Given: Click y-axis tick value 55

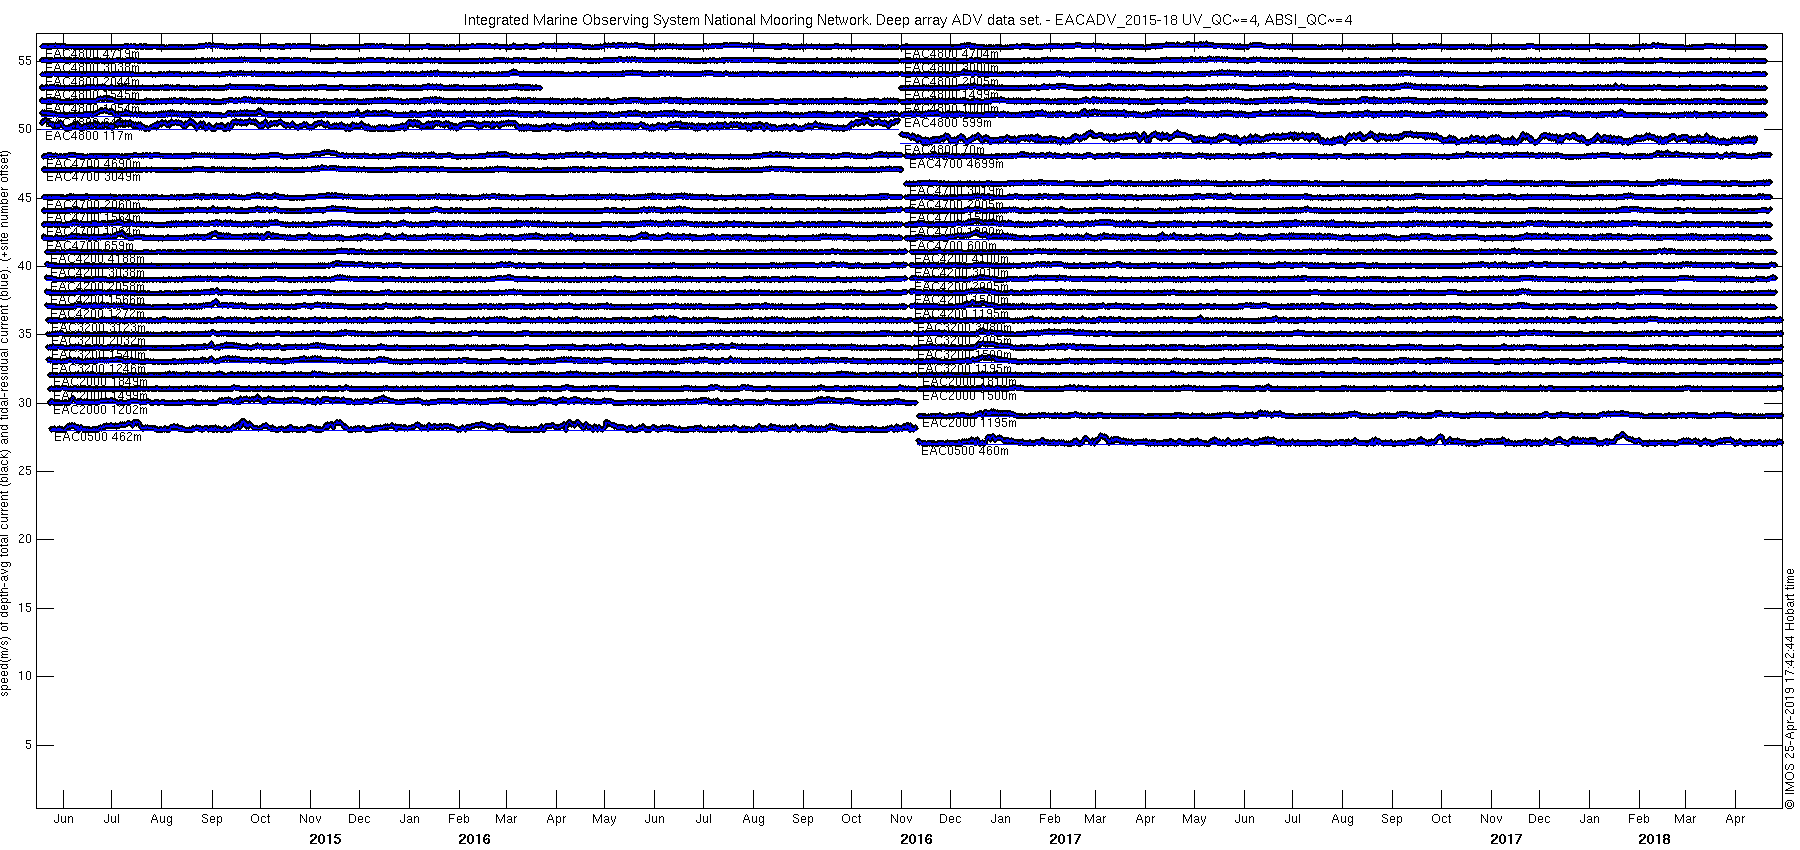Looking at the screenshot, I should [x=25, y=60].
